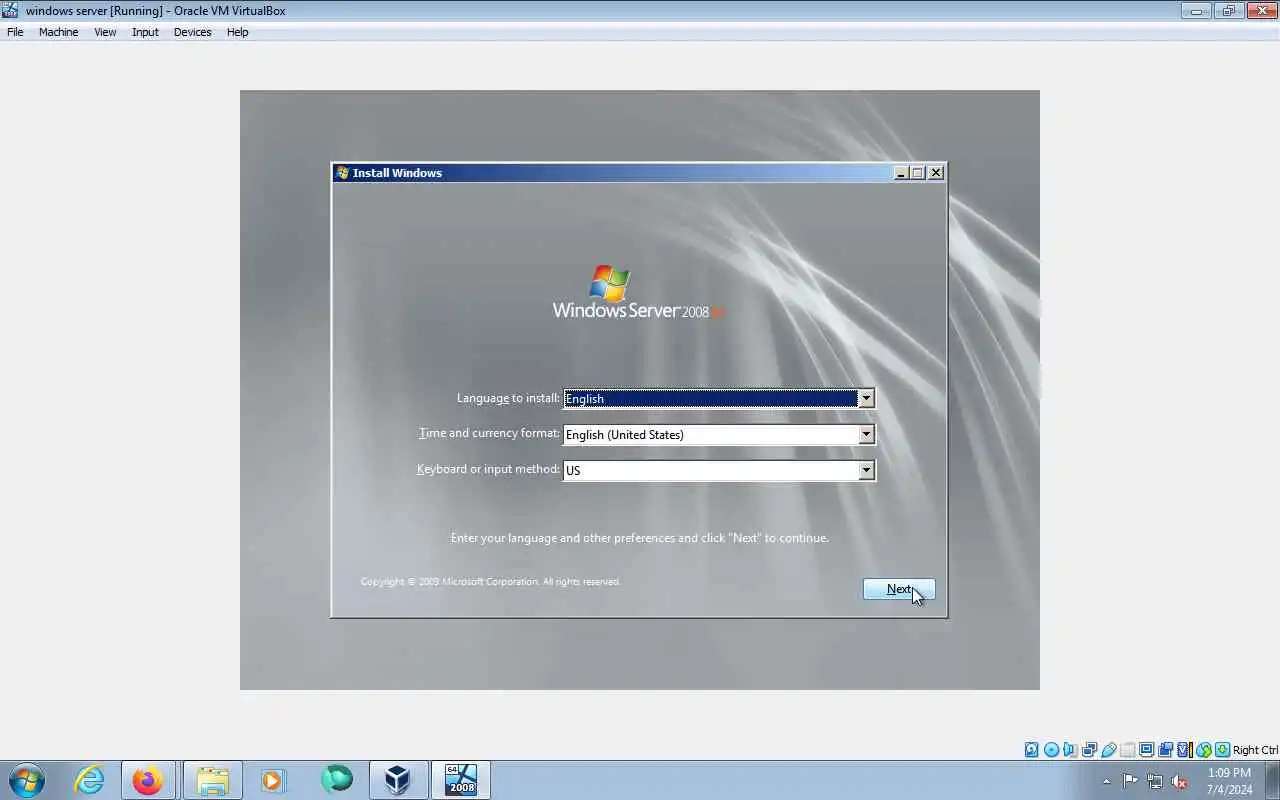The width and height of the screenshot is (1280, 800).
Task: Open Firefox from the taskbar
Action: pos(148,780)
